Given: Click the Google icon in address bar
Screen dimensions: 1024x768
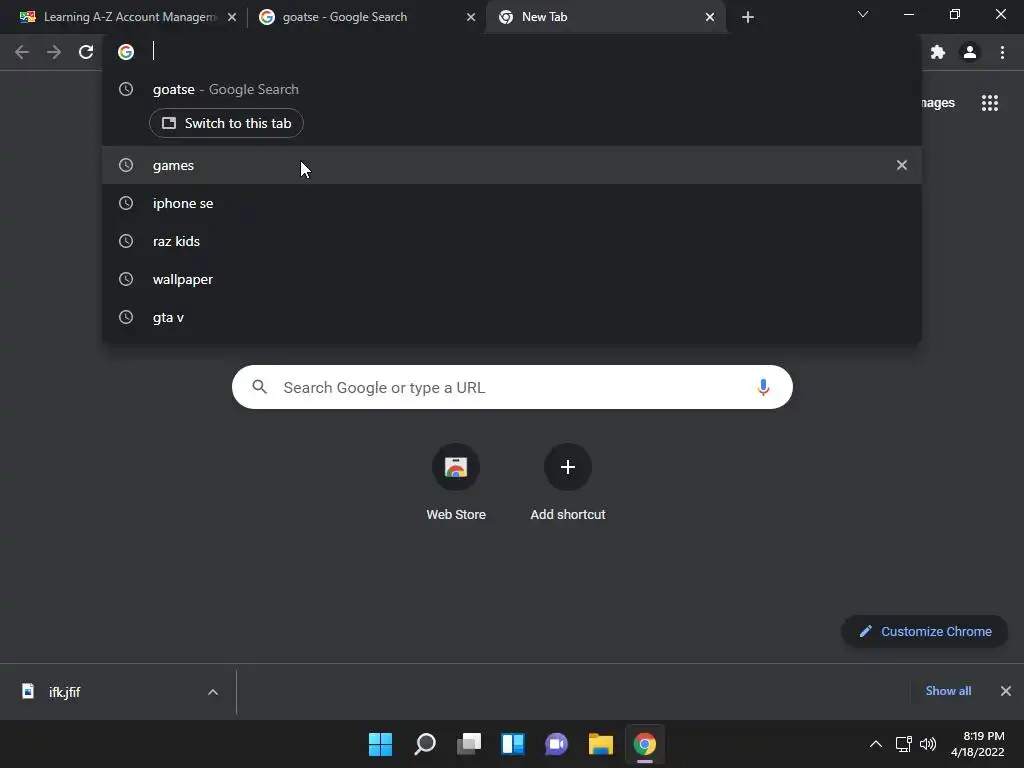Looking at the screenshot, I should (126, 52).
